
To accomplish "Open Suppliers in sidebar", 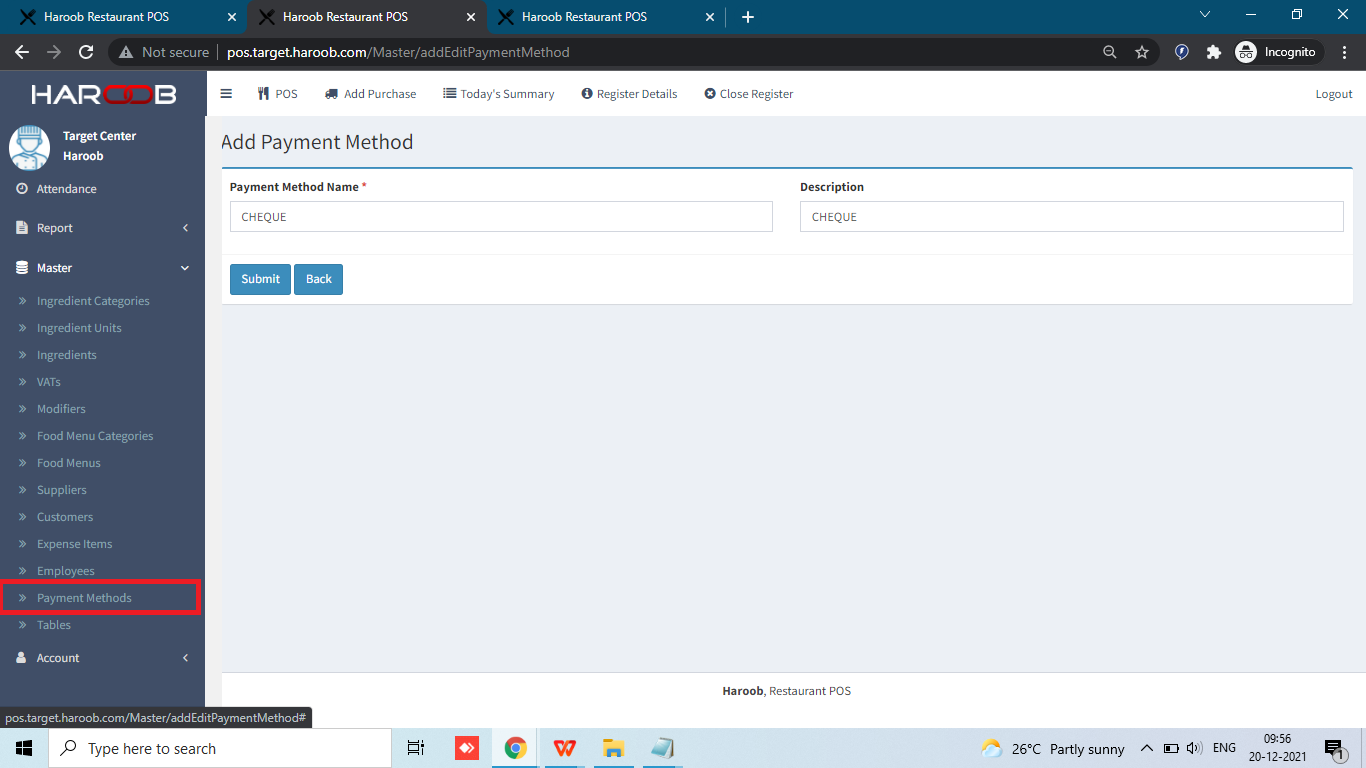I will click(x=62, y=490).
